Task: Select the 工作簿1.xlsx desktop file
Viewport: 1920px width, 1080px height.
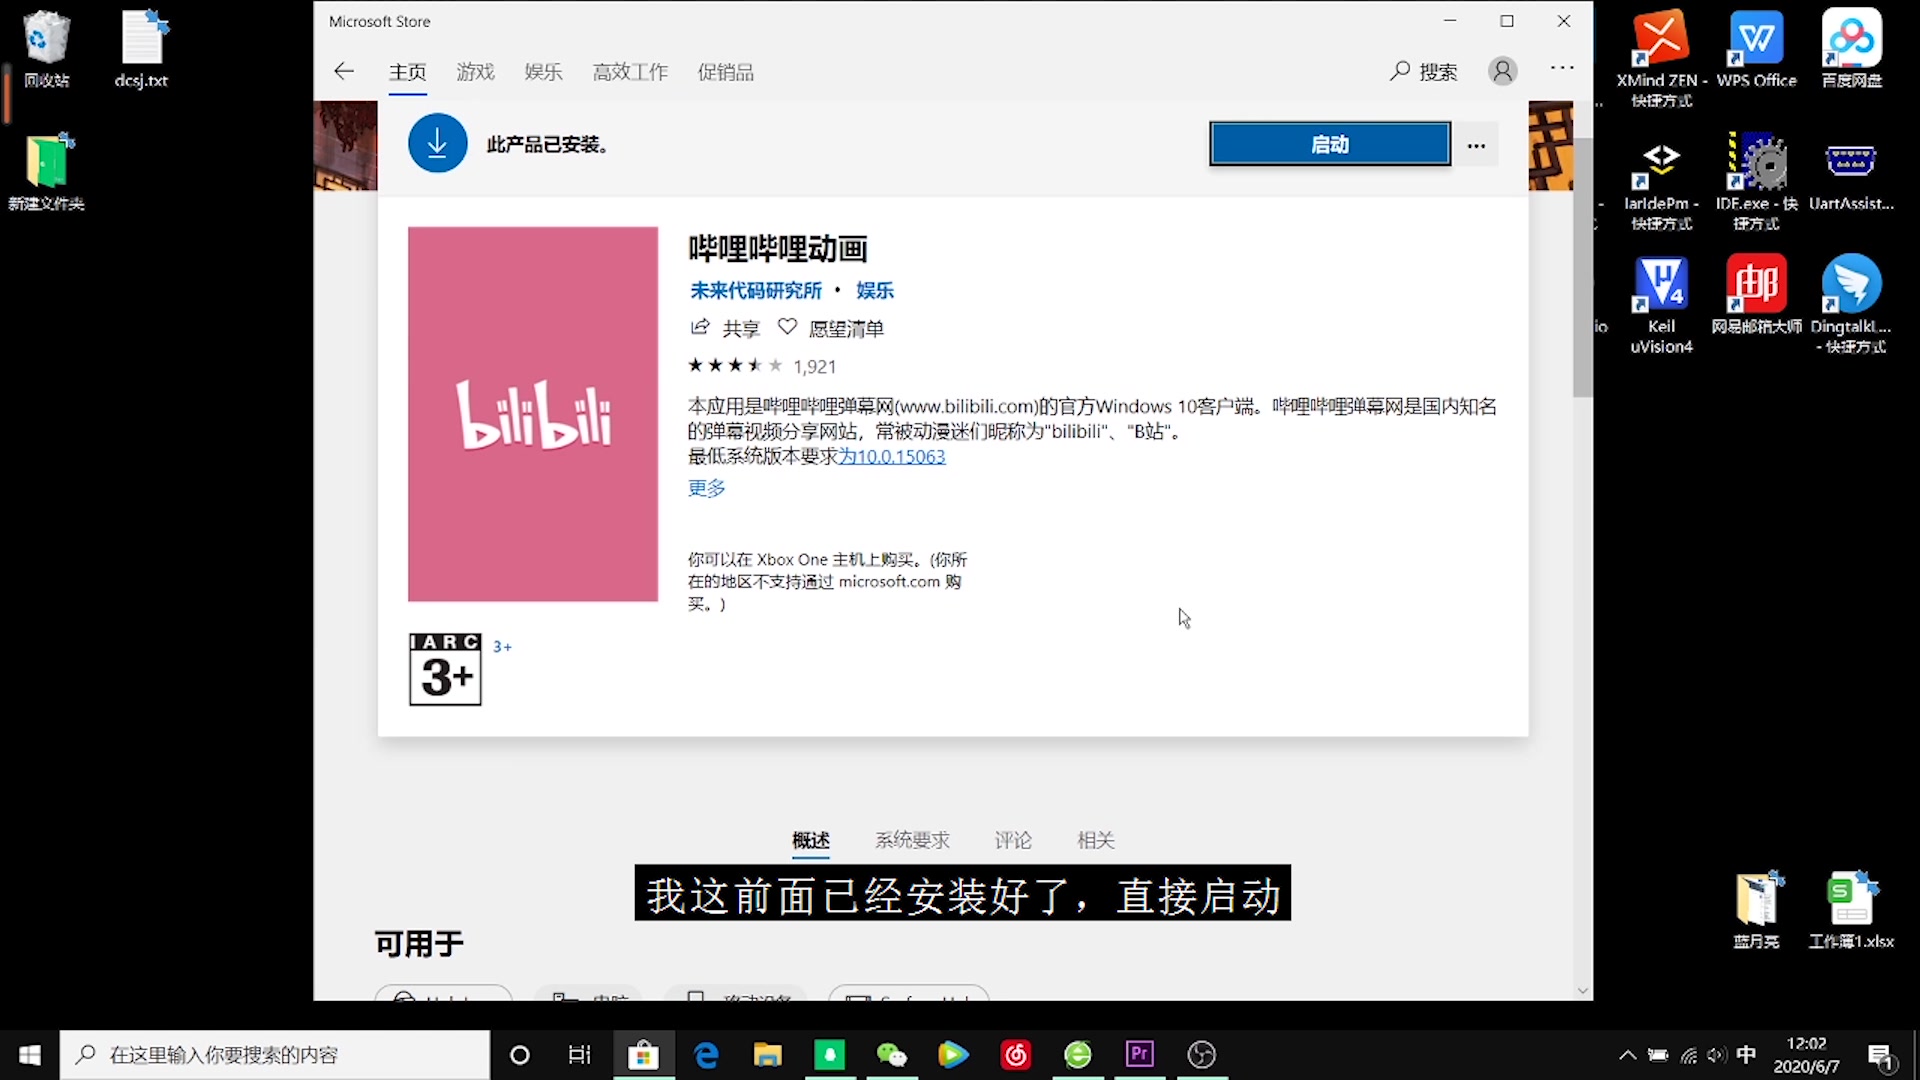Action: [1851, 909]
